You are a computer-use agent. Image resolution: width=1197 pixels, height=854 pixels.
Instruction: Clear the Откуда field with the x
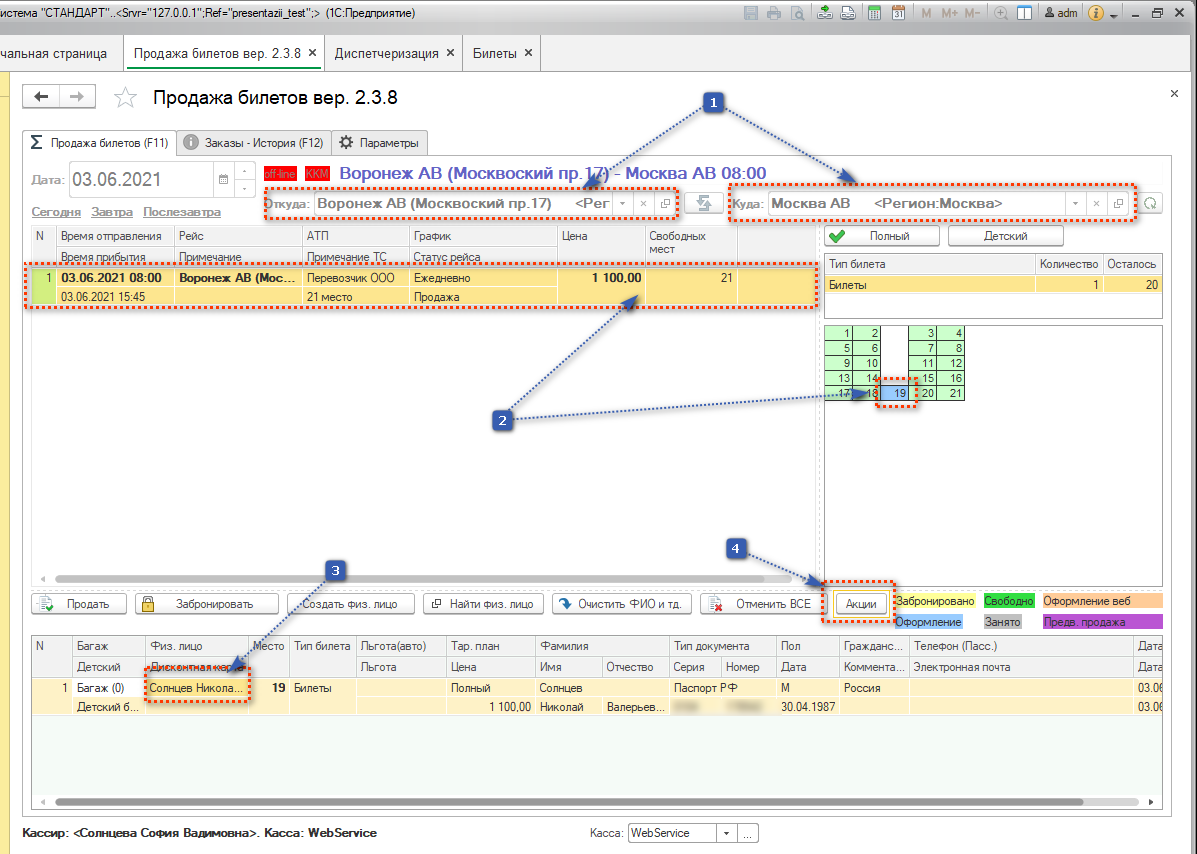click(x=643, y=203)
